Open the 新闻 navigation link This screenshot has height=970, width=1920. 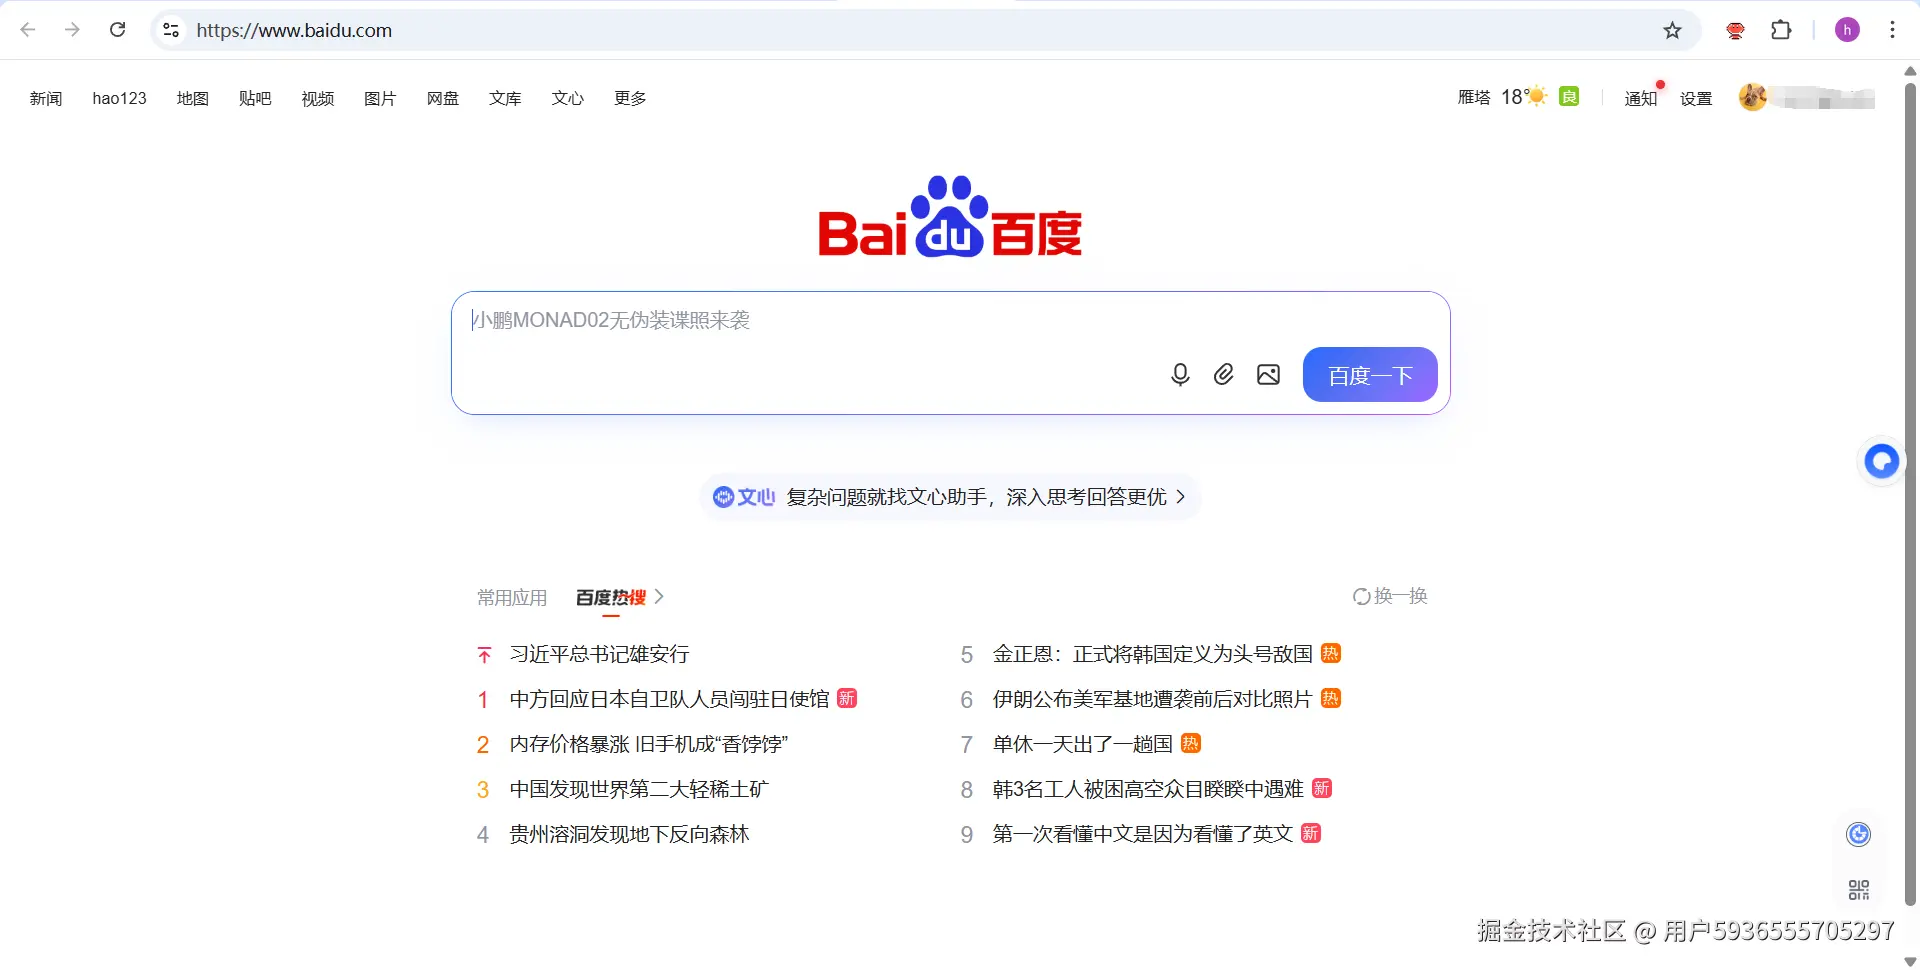tap(46, 98)
